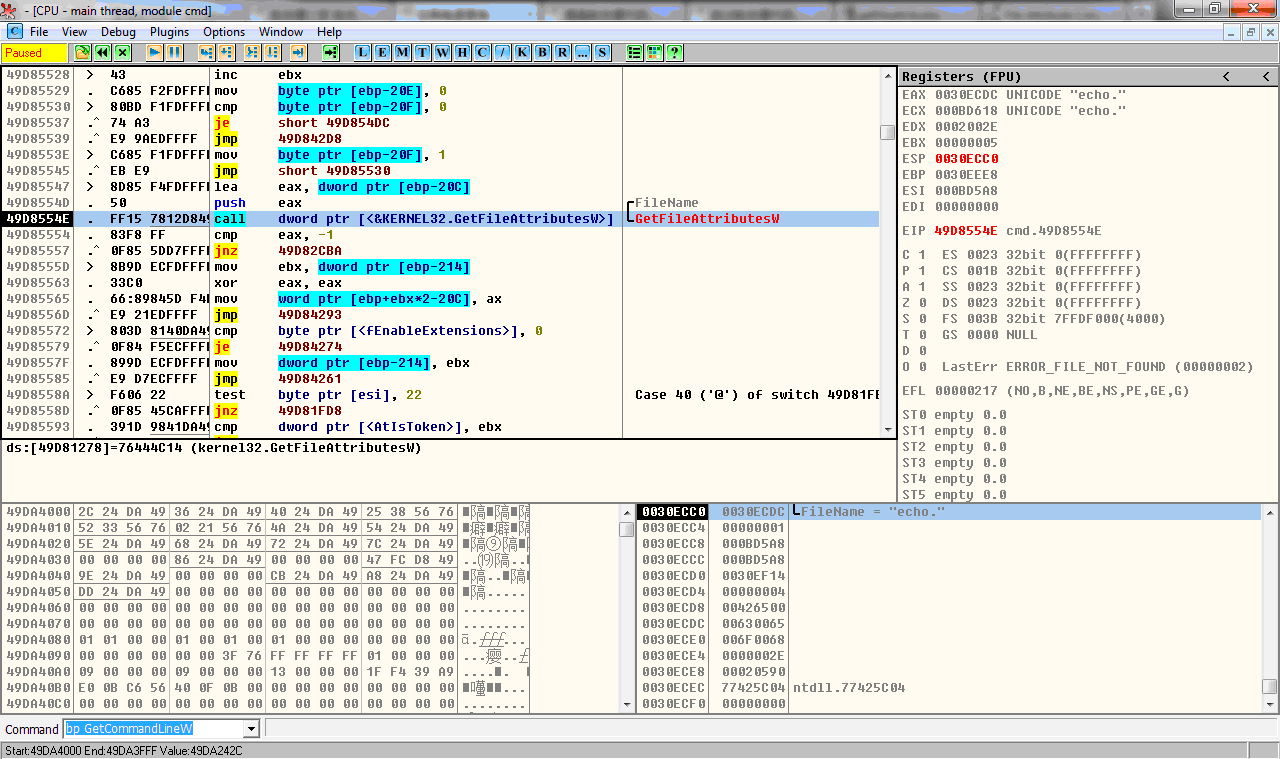Open the Plugins menu
The width and height of the screenshot is (1280, 759).
(x=169, y=31)
